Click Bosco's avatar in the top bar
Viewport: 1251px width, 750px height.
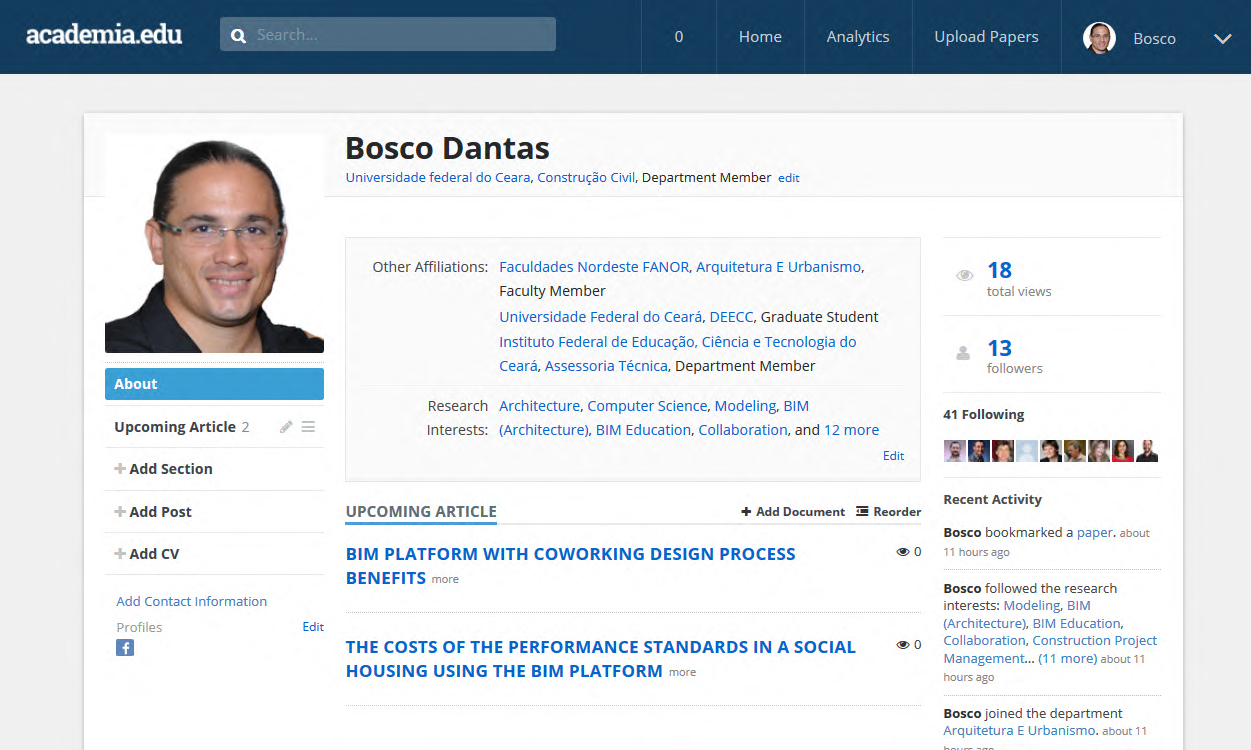(1099, 38)
